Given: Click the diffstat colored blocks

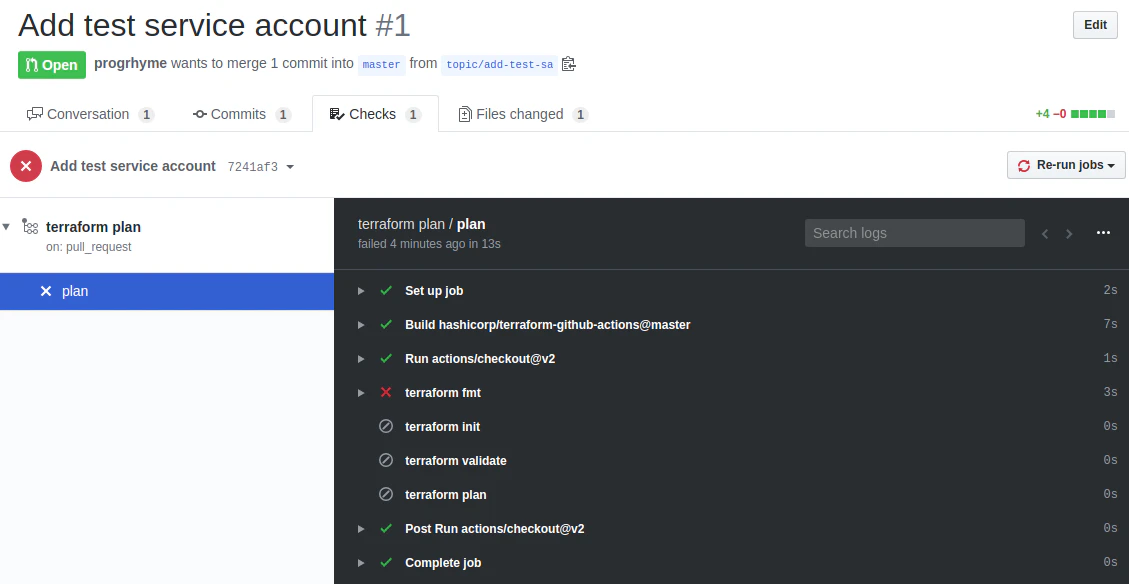Looking at the screenshot, I should pos(1093,114).
